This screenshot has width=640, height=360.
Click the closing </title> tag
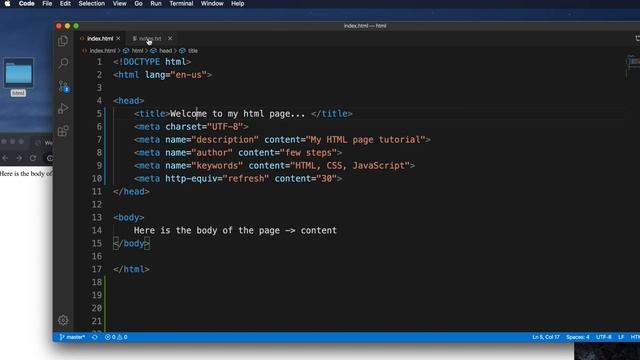pyautogui.click(x=331, y=113)
